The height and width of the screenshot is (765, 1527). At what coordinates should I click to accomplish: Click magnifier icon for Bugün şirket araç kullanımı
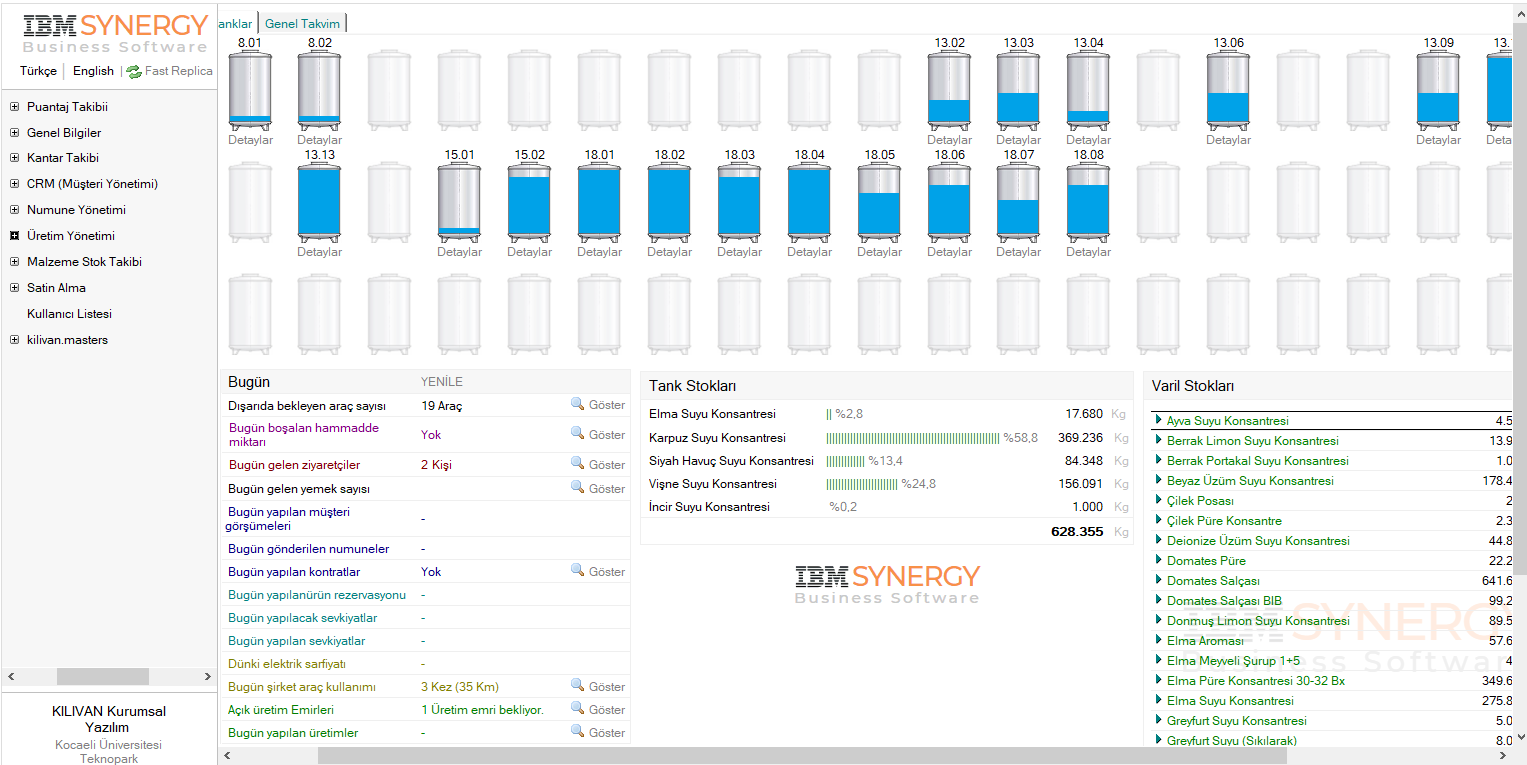click(x=578, y=685)
